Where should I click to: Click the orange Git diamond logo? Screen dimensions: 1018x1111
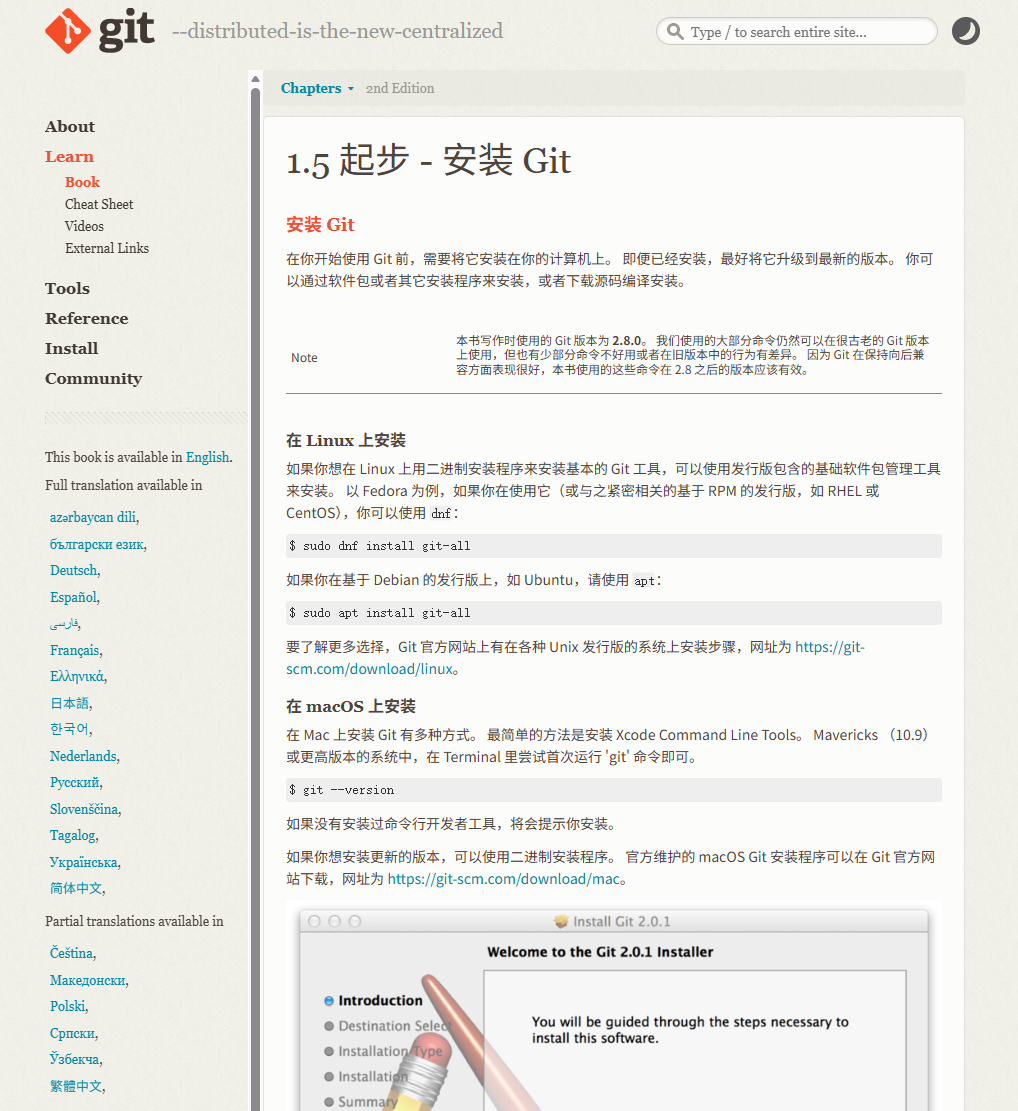pyautogui.click(x=67, y=31)
